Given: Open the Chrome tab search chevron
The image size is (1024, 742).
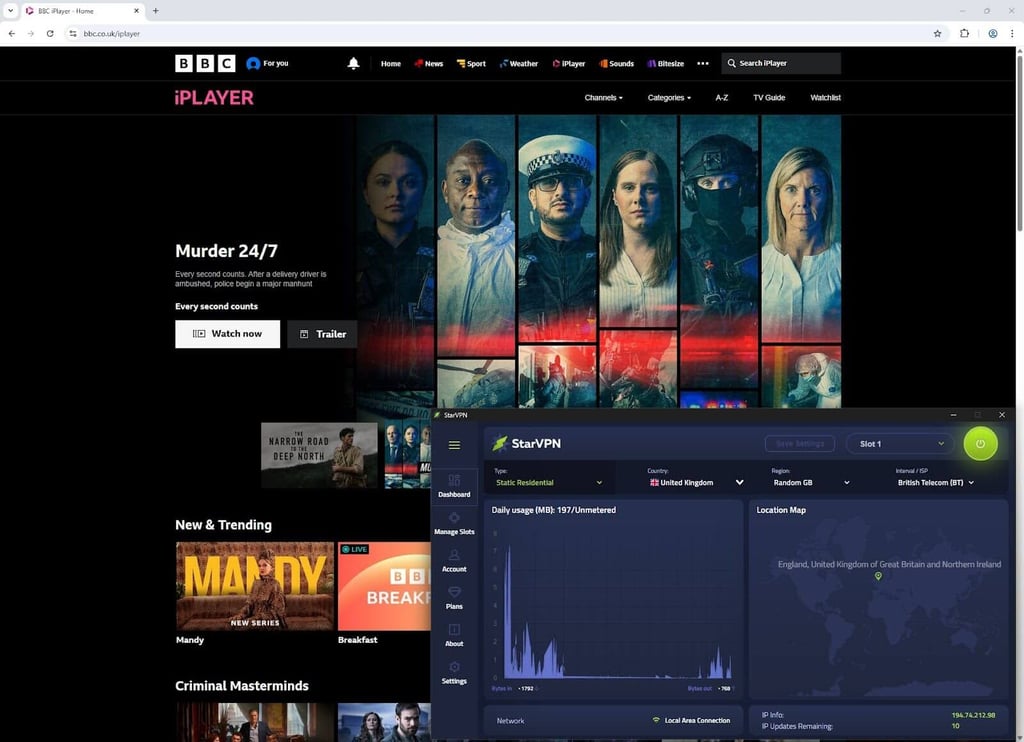Looking at the screenshot, I should click(10, 10).
